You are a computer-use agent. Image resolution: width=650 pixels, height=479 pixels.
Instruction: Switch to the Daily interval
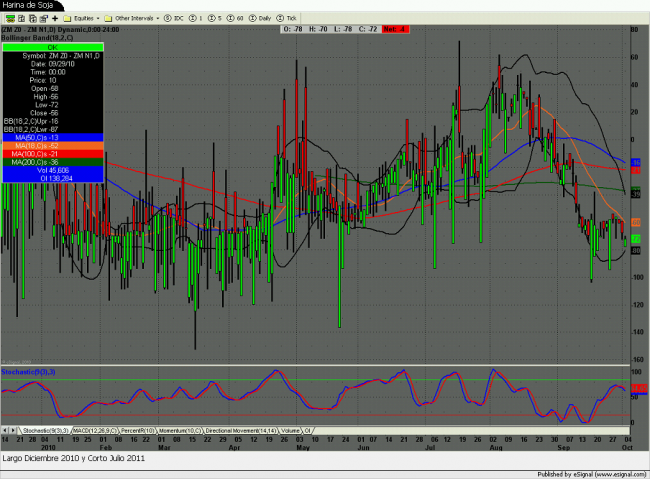[260, 18]
